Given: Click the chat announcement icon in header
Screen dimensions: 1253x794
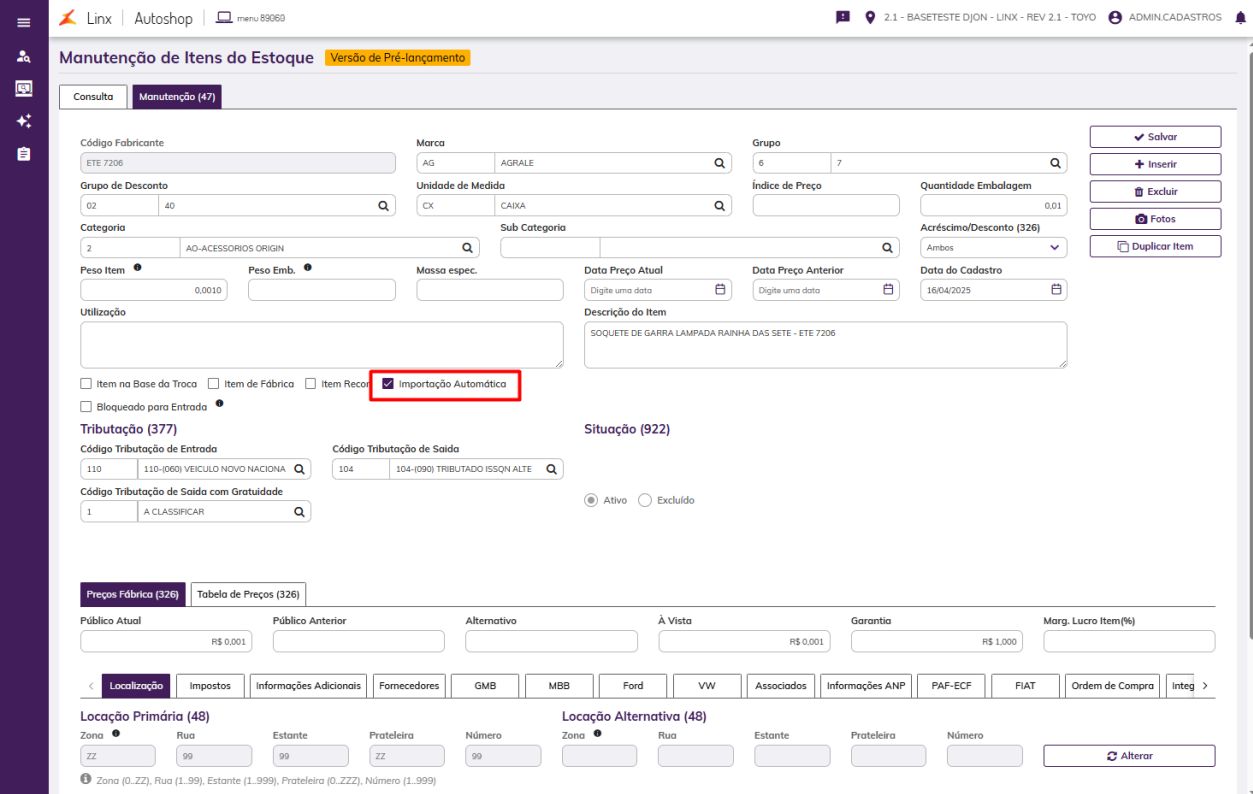Looking at the screenshot, I should 843,18.
